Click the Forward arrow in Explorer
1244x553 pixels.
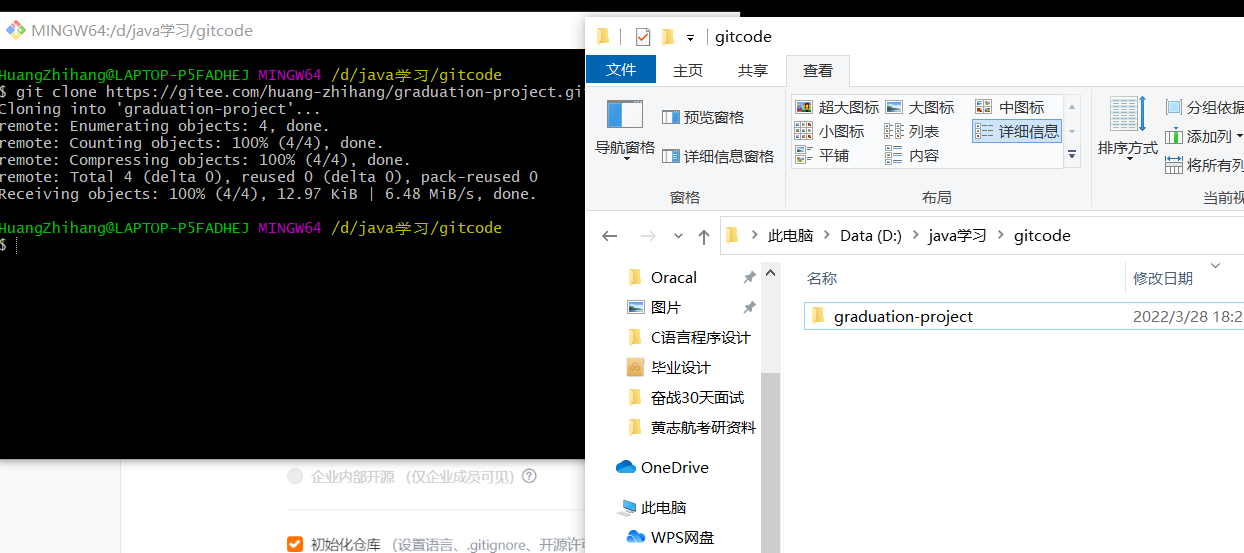[647, 236]
